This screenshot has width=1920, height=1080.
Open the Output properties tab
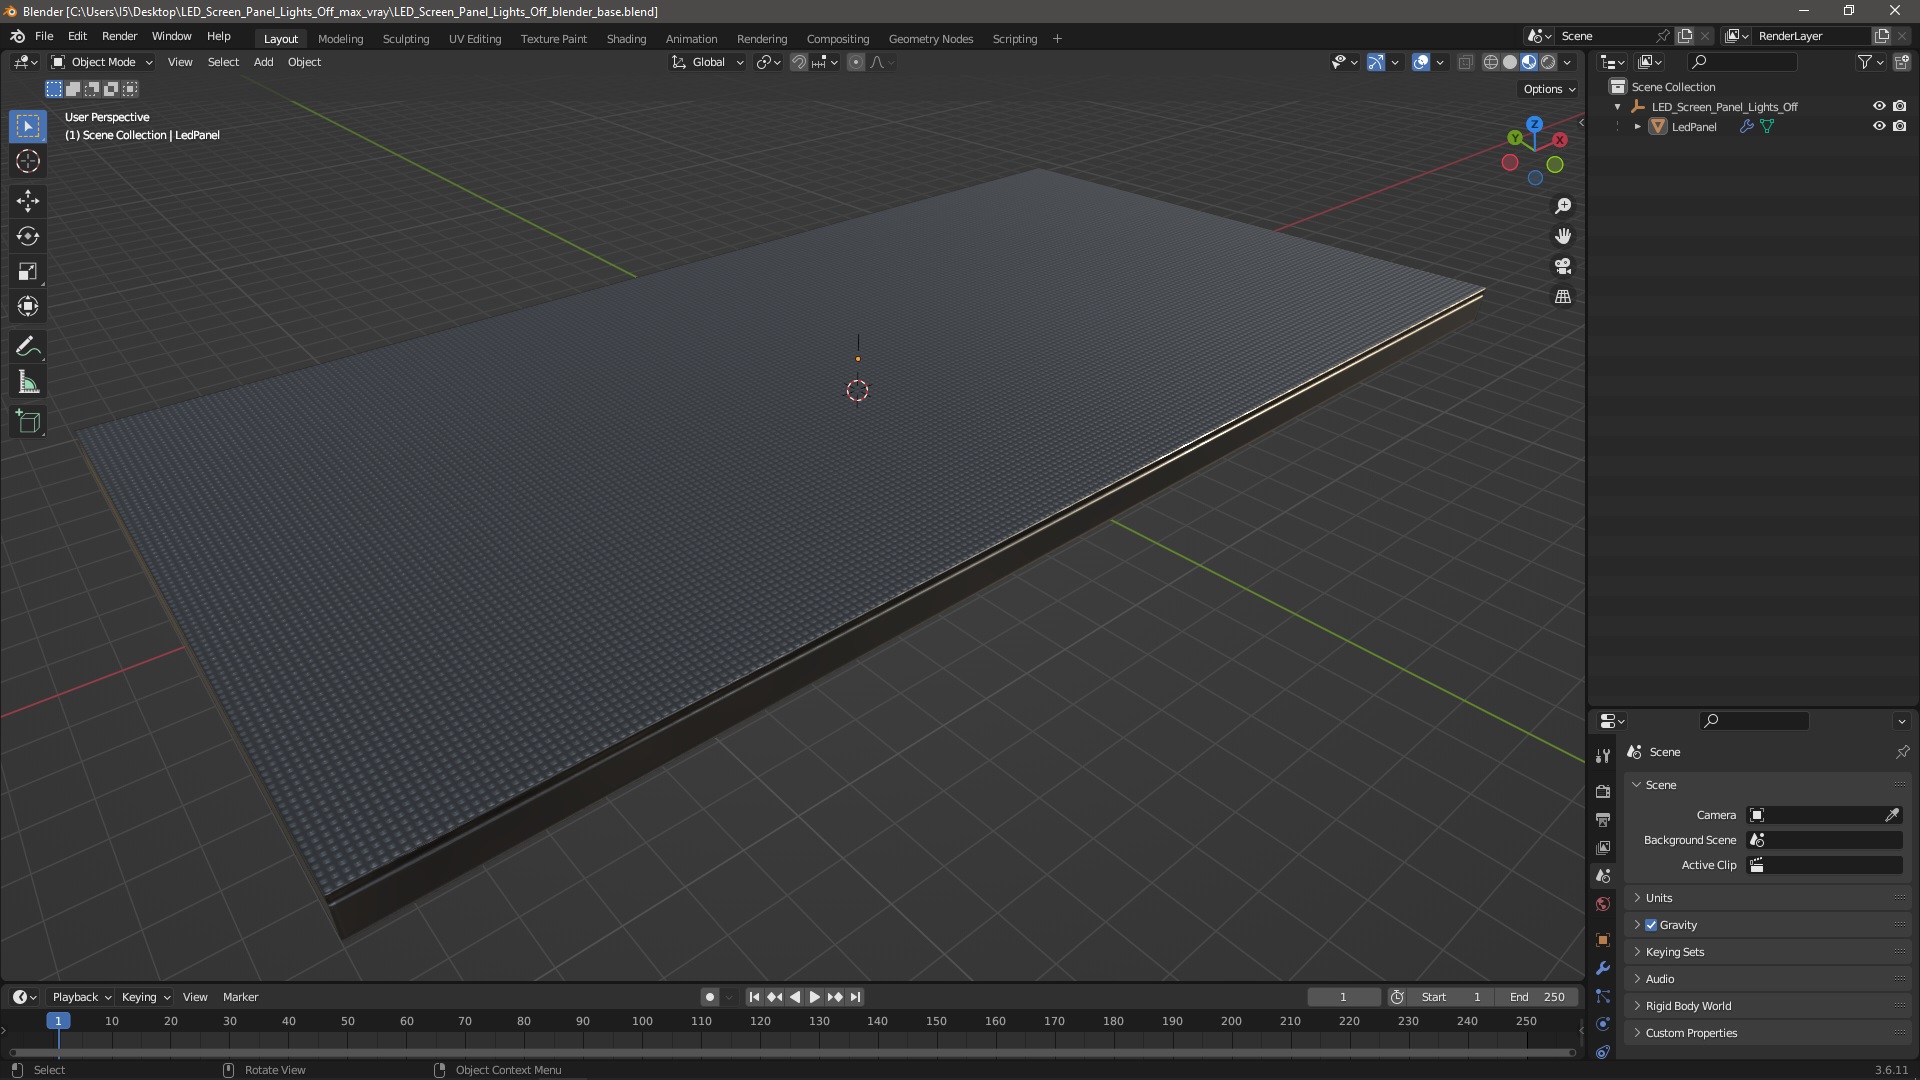(x=1603, y=819)
